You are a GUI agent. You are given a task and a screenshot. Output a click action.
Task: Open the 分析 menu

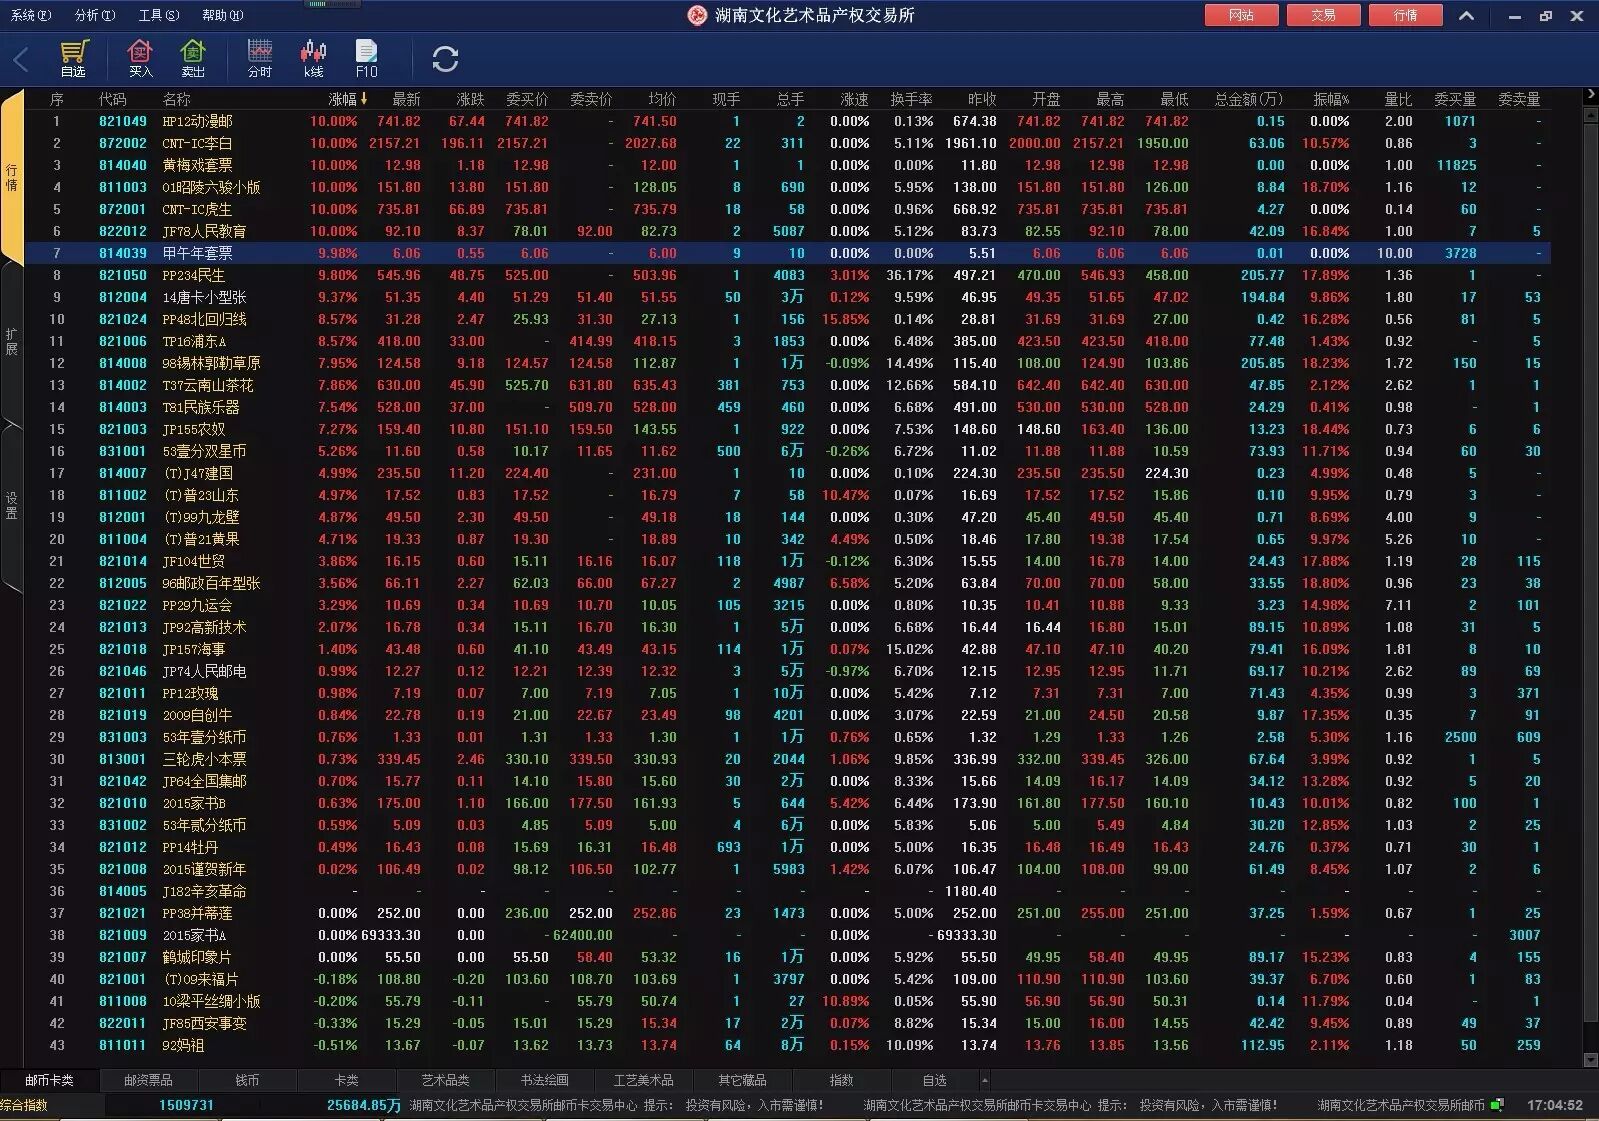[x=95, y=15]
